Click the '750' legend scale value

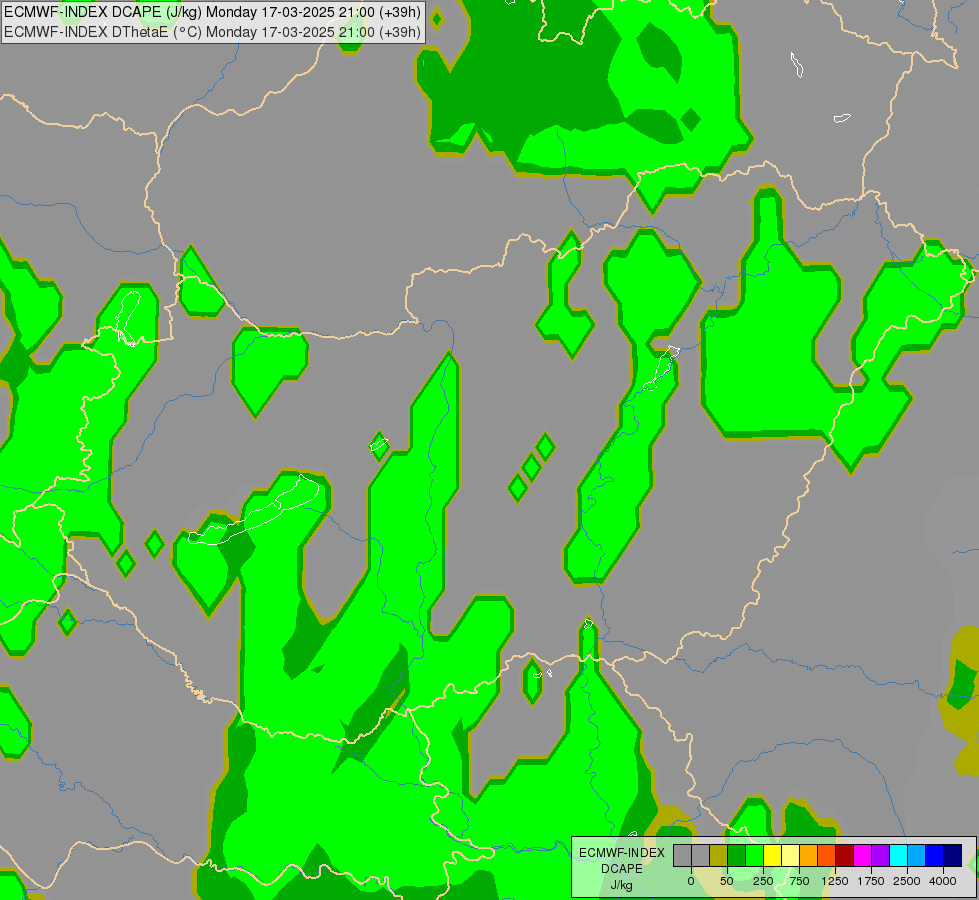[x=799, y=881]
